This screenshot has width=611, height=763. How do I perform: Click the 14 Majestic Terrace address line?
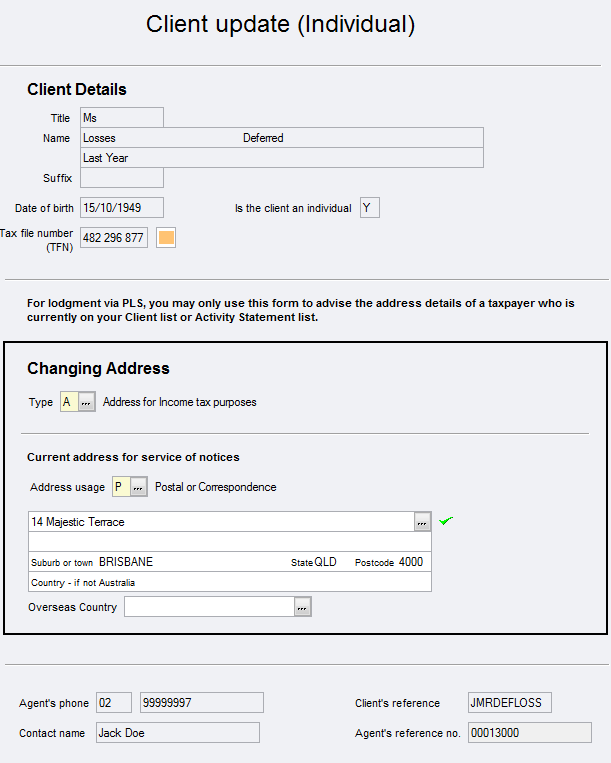[222, 522]
